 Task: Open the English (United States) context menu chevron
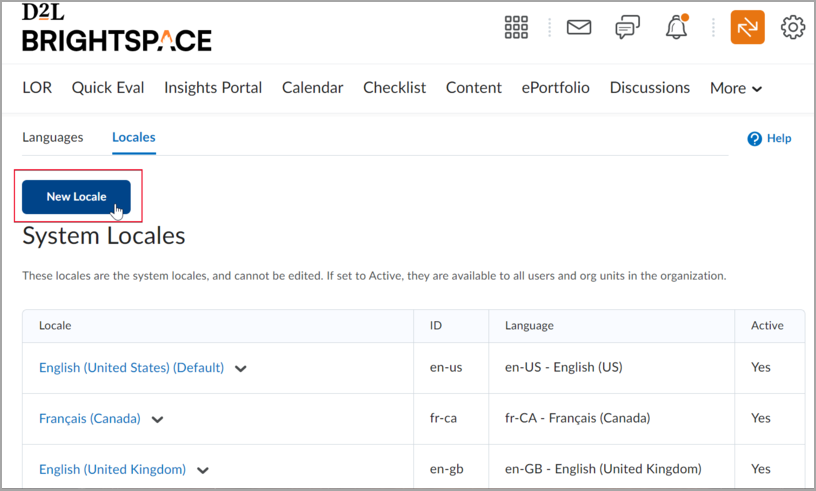[240, 369]
